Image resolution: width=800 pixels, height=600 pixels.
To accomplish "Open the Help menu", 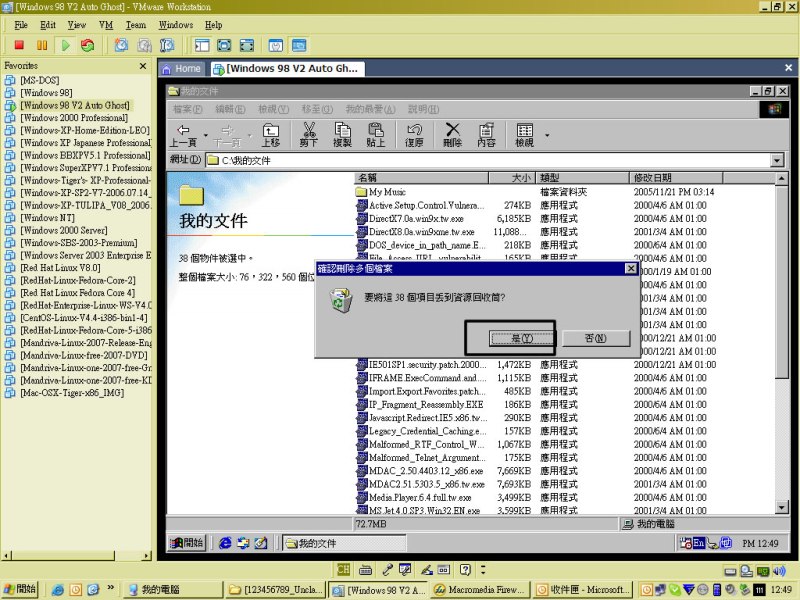I will 213,25.
